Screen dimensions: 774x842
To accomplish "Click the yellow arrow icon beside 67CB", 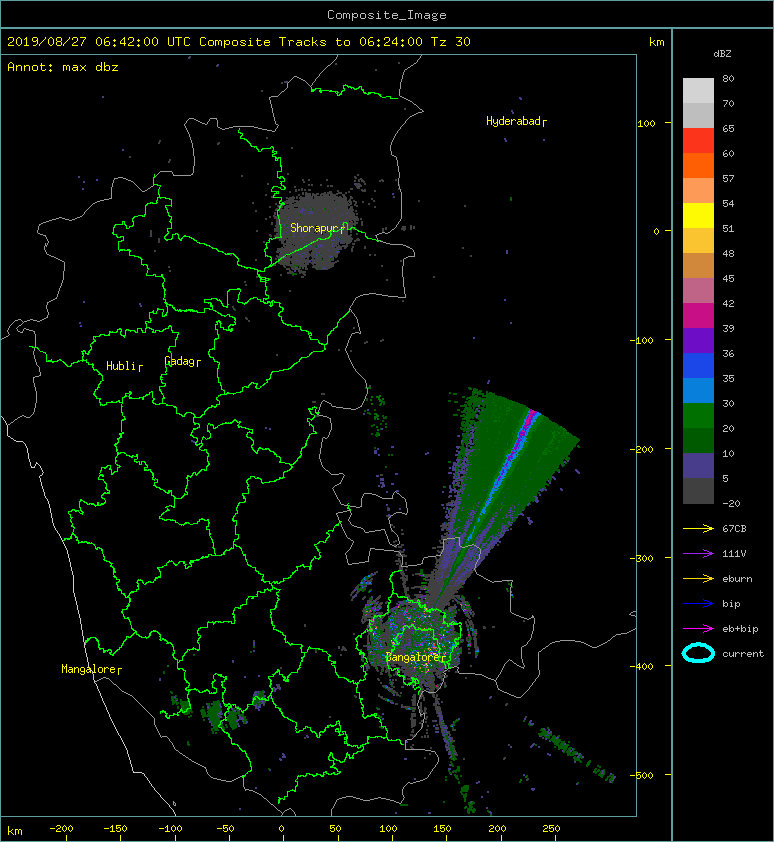I will tap(698, 529).
